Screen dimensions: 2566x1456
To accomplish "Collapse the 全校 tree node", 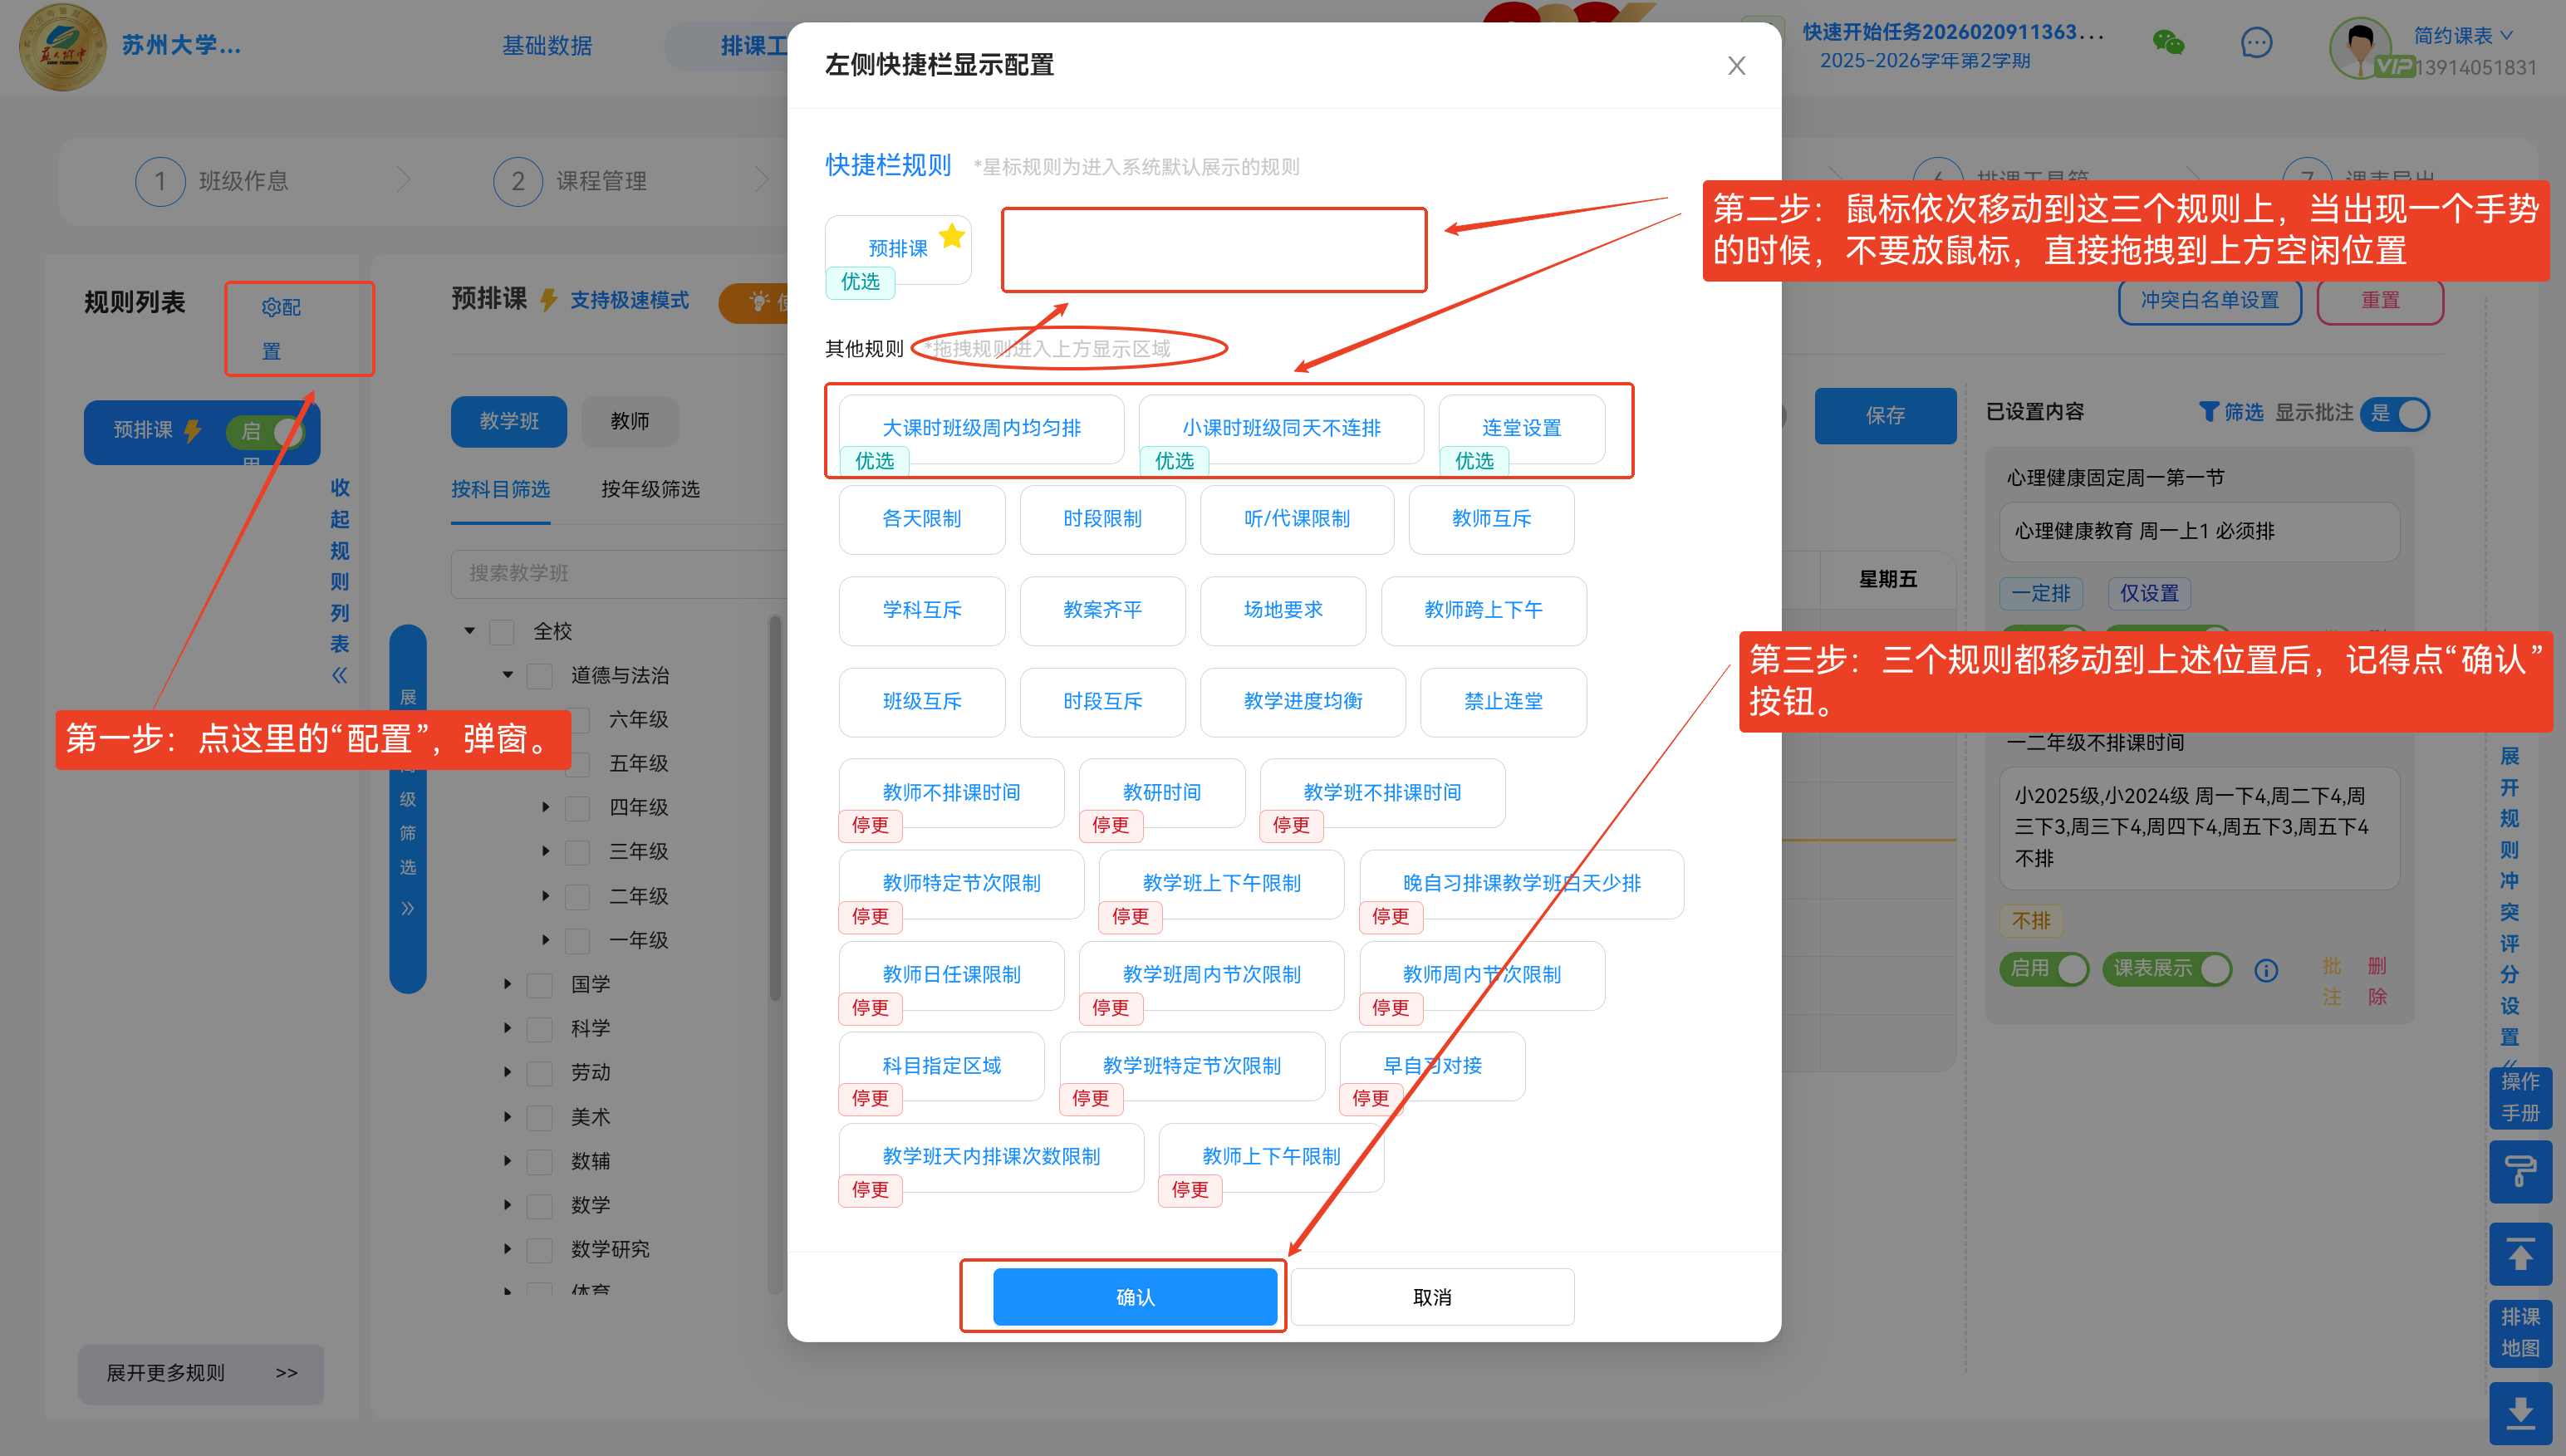I will (x=469, y=631).
